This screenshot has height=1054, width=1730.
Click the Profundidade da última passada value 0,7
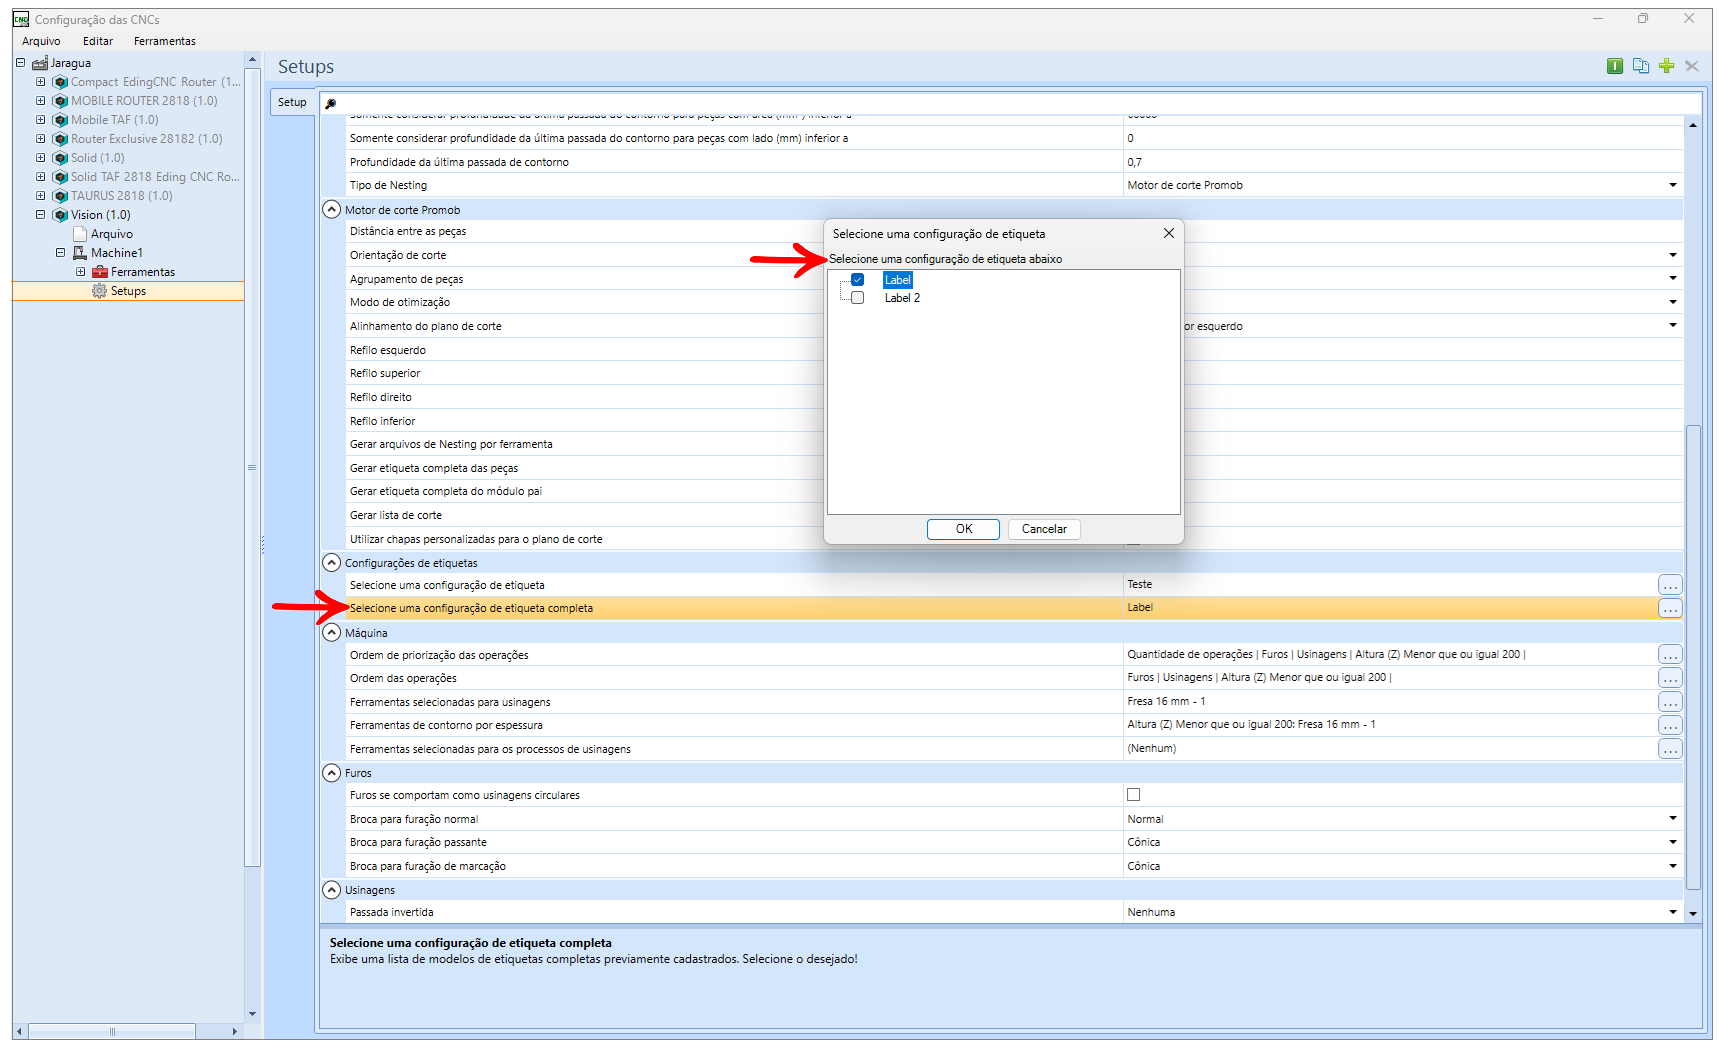(1403, 162)
